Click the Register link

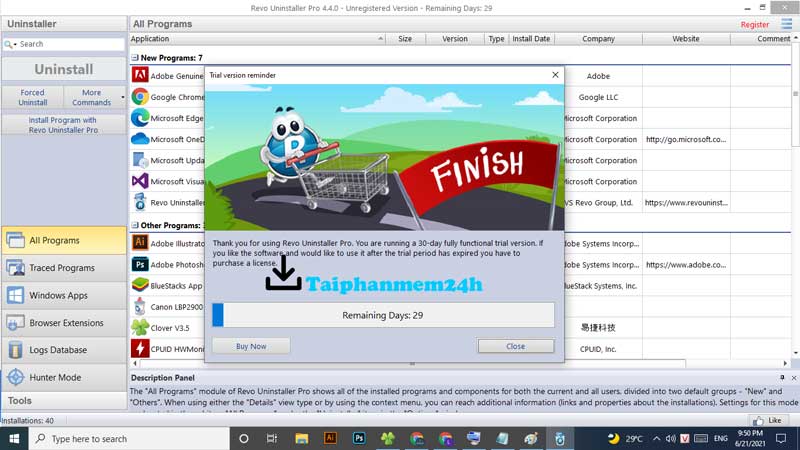tap(755, 24)
